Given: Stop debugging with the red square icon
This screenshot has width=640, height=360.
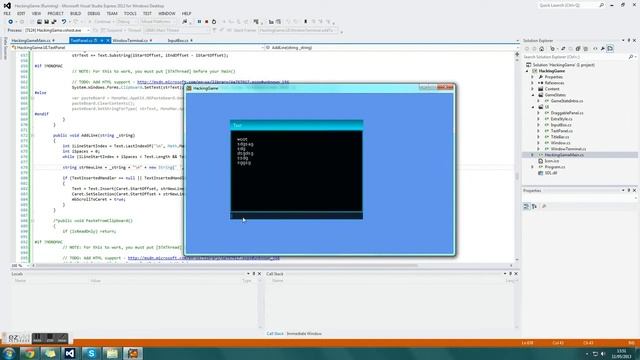Looking at the screenshot, I should [x=206, y=22].
